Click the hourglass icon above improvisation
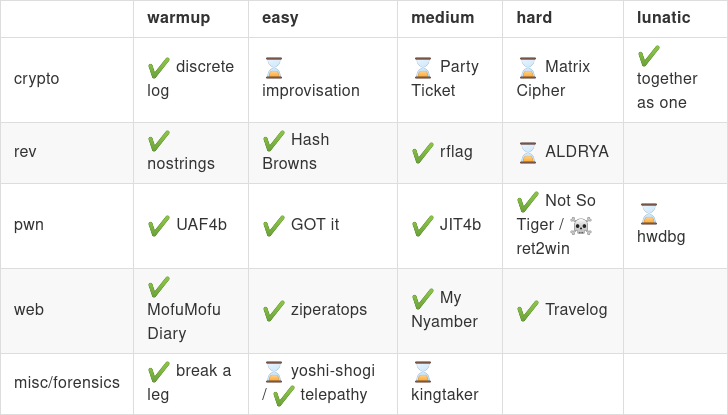728x415 pixels. 273,68
